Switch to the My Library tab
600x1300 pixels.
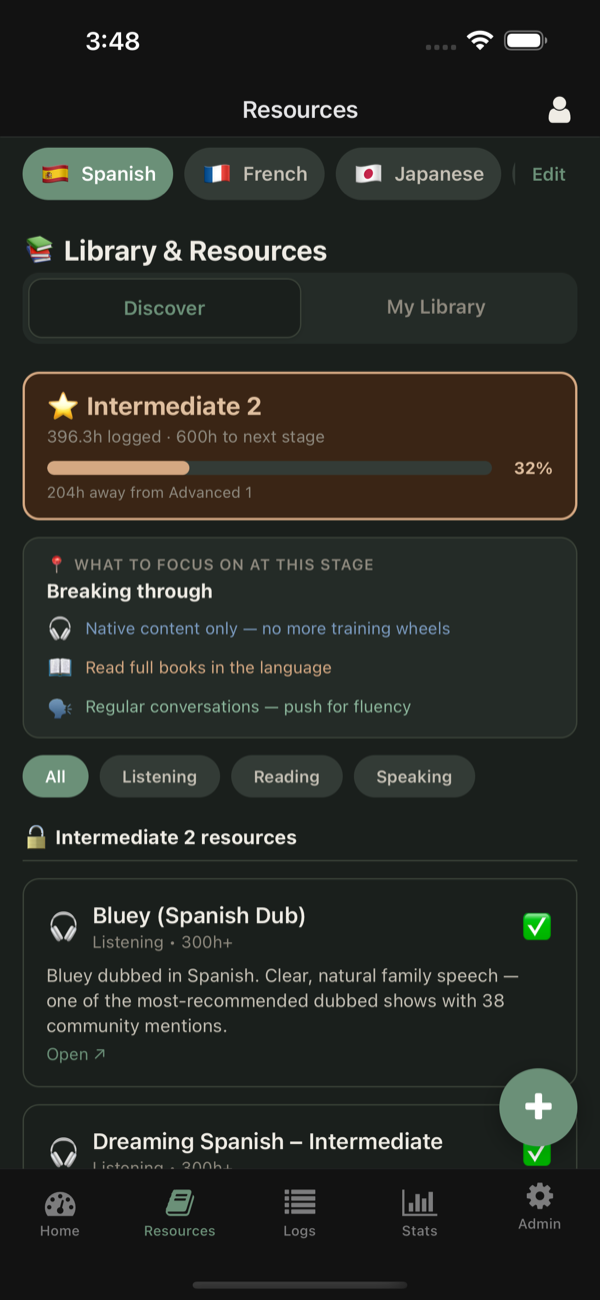coord(436,308)
